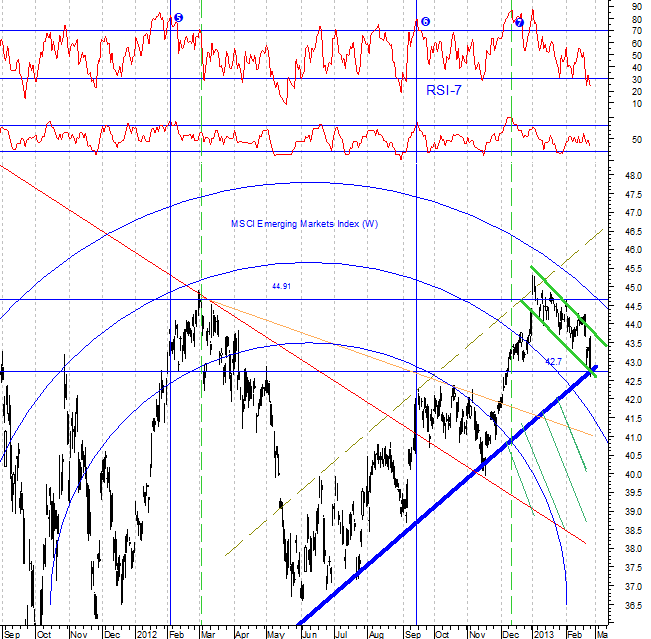651x639 pixels.
Task: Click the Jul month label
Action: pos(341,634)
